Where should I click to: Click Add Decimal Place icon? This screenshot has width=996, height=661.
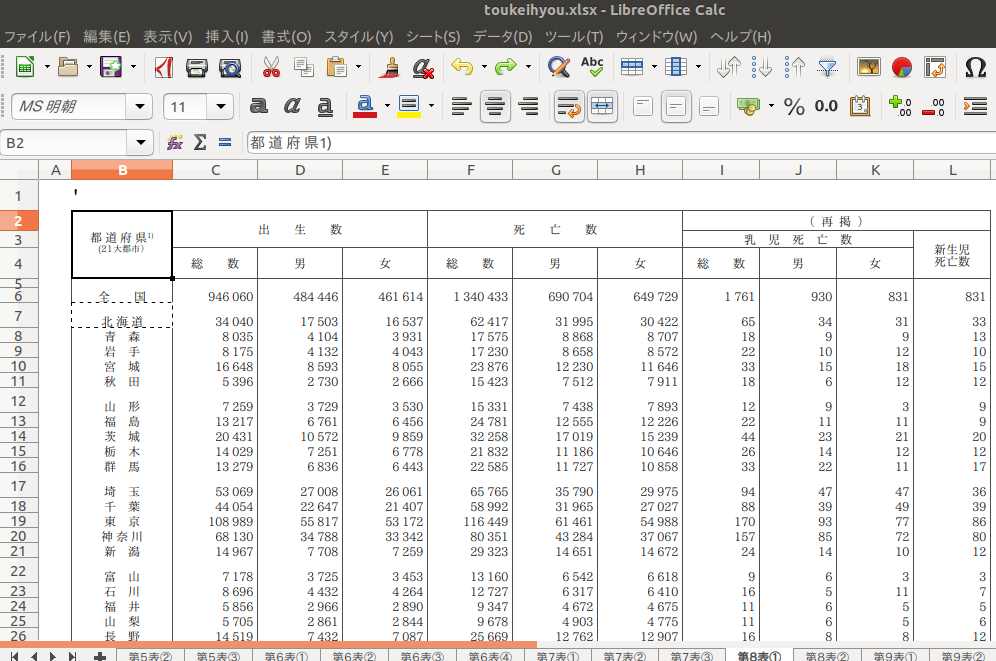coord(901,106)
